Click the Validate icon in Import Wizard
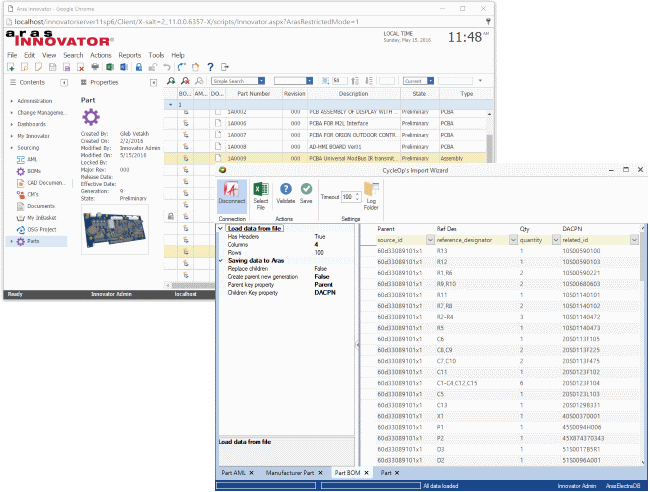Image resolution: width=650 pixels, height=492 pixels. click(286, 194)
